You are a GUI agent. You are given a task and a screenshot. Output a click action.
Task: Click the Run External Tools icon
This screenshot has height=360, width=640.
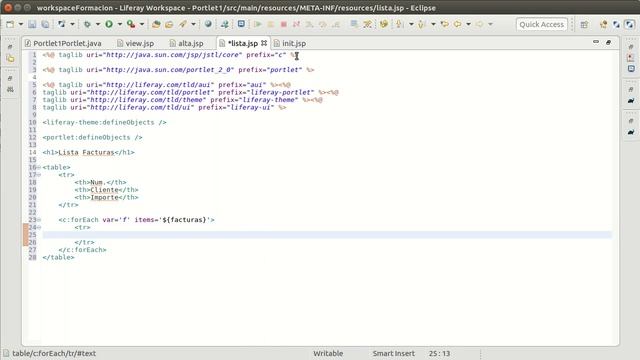tap(131, 24)
